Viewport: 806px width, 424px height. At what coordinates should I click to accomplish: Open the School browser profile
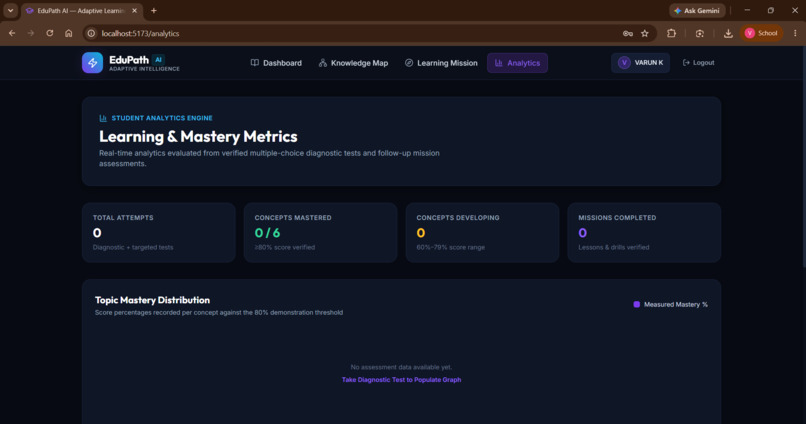point(761,33)
